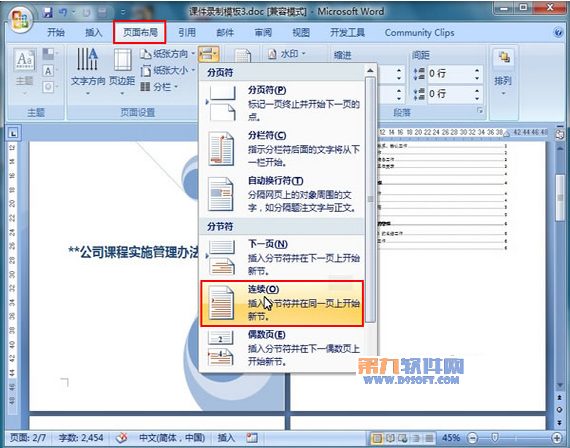Switch to the References (引用) tab
Viewport: 570px width, 448px height.
point(187,33)
